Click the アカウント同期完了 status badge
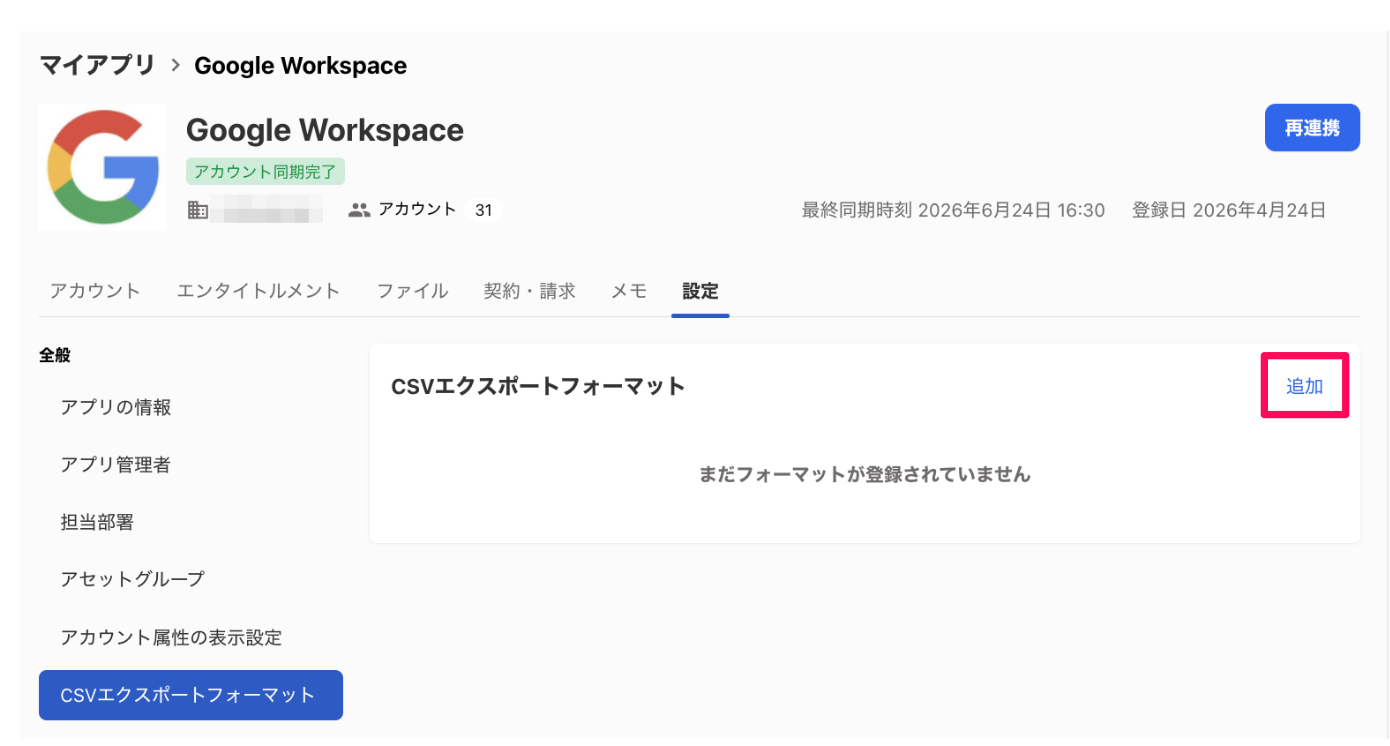The width and height of the screenshot is (1390, 746). pos(265,171)
